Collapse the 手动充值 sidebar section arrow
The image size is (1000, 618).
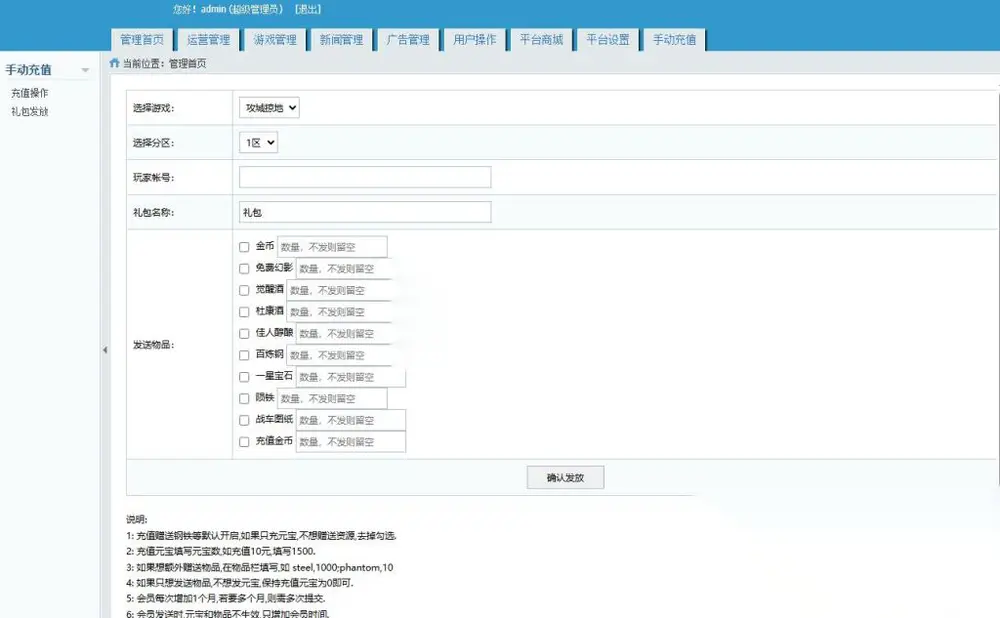pos(85,70)
